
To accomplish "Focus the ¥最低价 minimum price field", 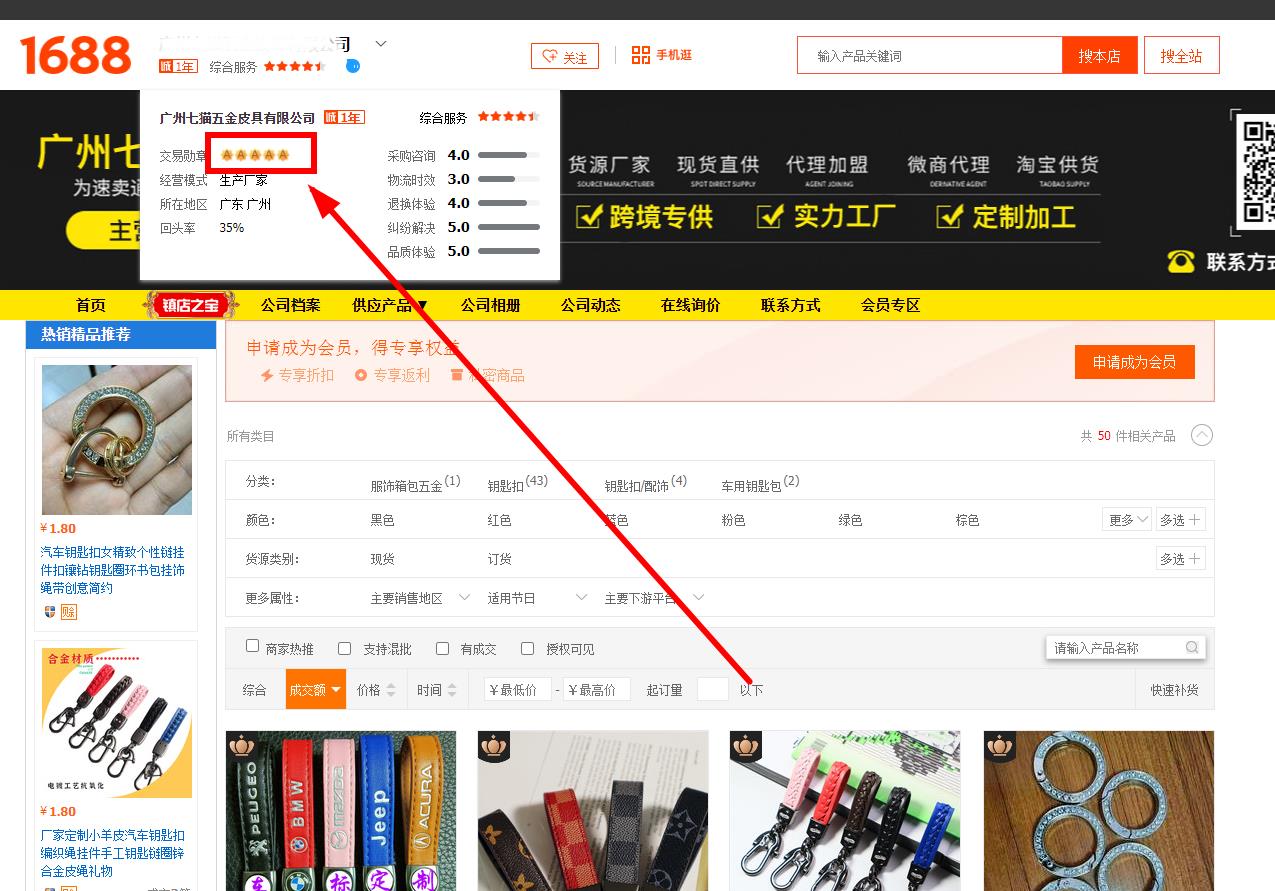I will pos(518,689).
